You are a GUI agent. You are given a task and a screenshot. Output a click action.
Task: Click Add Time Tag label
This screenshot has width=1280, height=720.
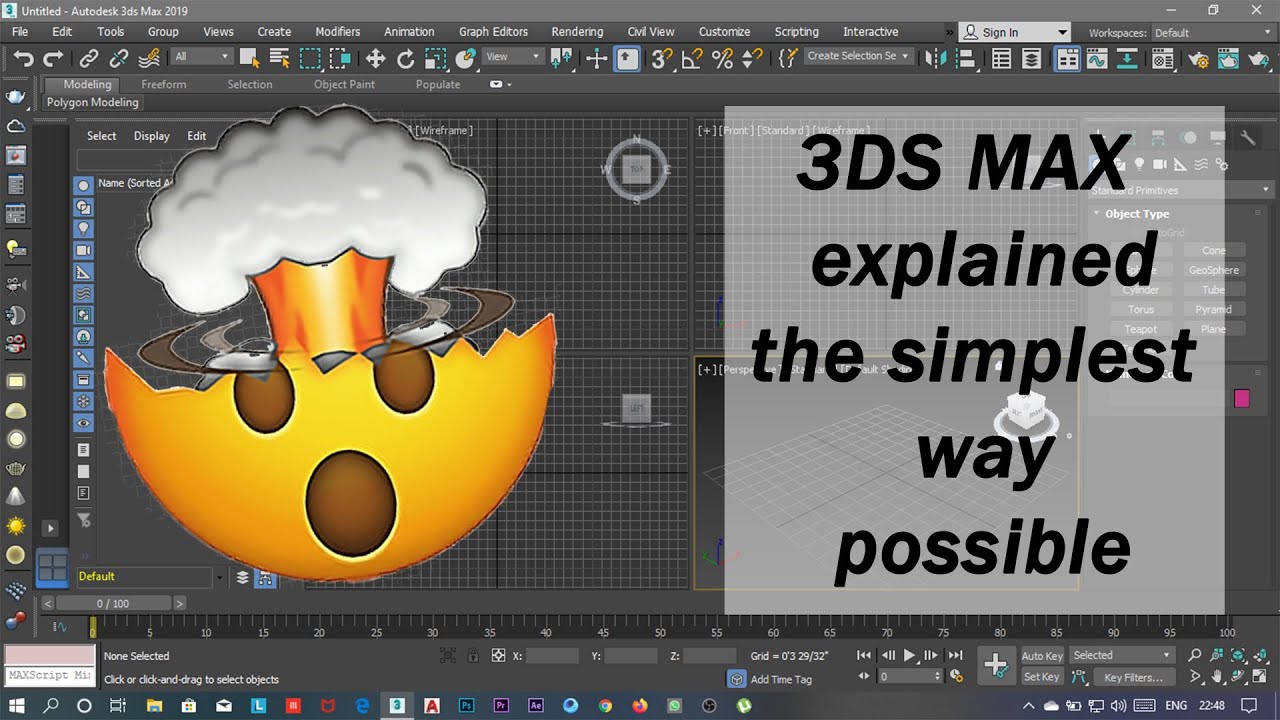[x=781, y=680]
